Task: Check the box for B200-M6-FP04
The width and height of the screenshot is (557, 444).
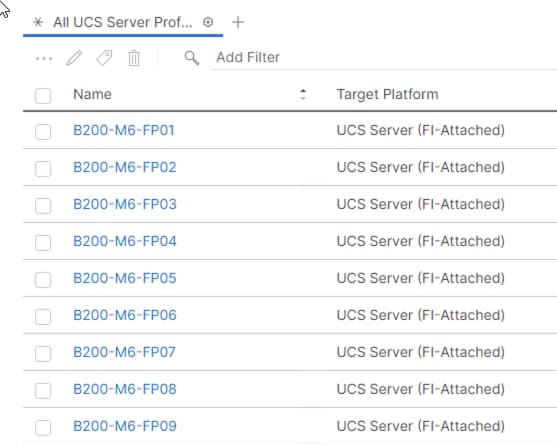Action: coord(43,243)
